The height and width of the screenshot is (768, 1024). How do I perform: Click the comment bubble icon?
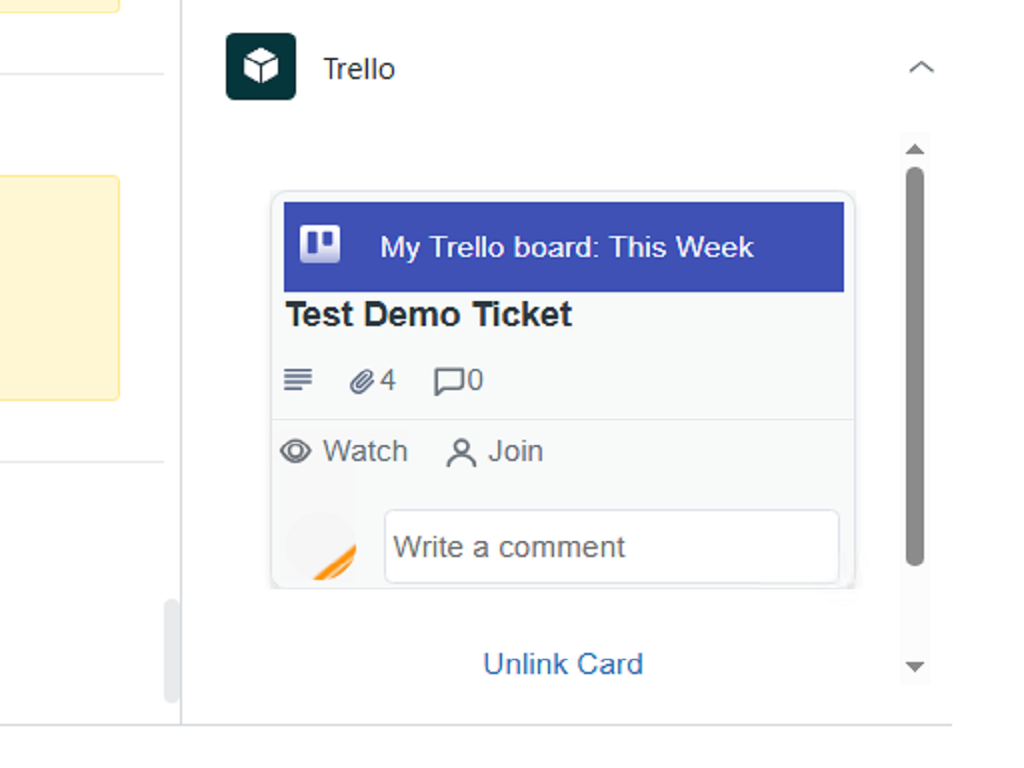[x=448, y=381]
